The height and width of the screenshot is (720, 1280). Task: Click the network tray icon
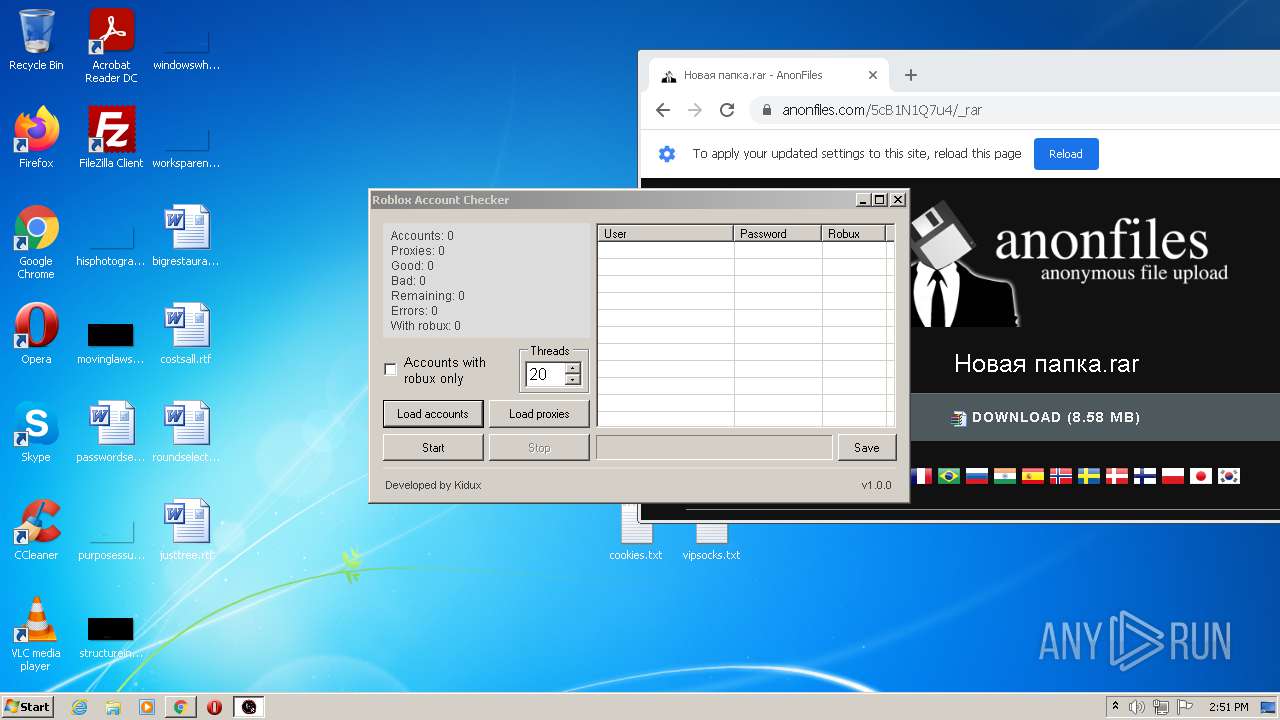click(x=1161, y=707)
